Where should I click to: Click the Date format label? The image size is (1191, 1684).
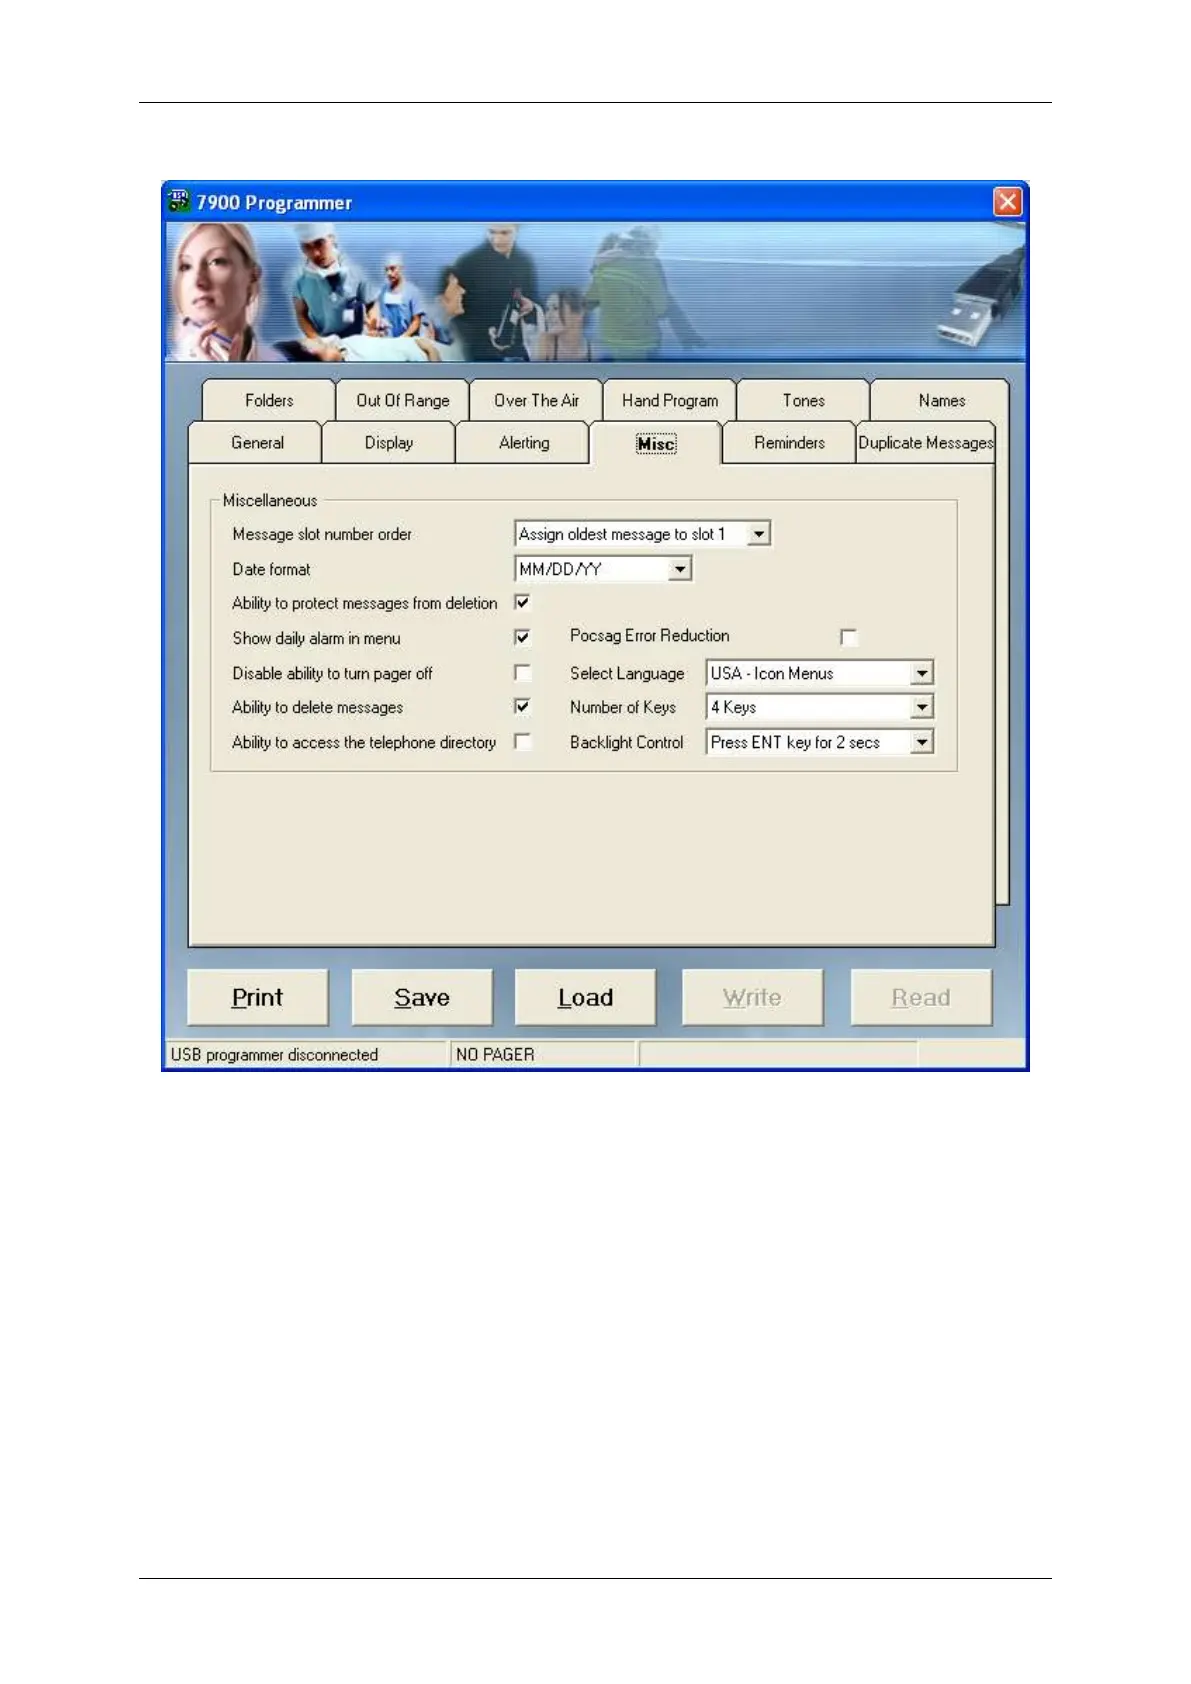271,569
